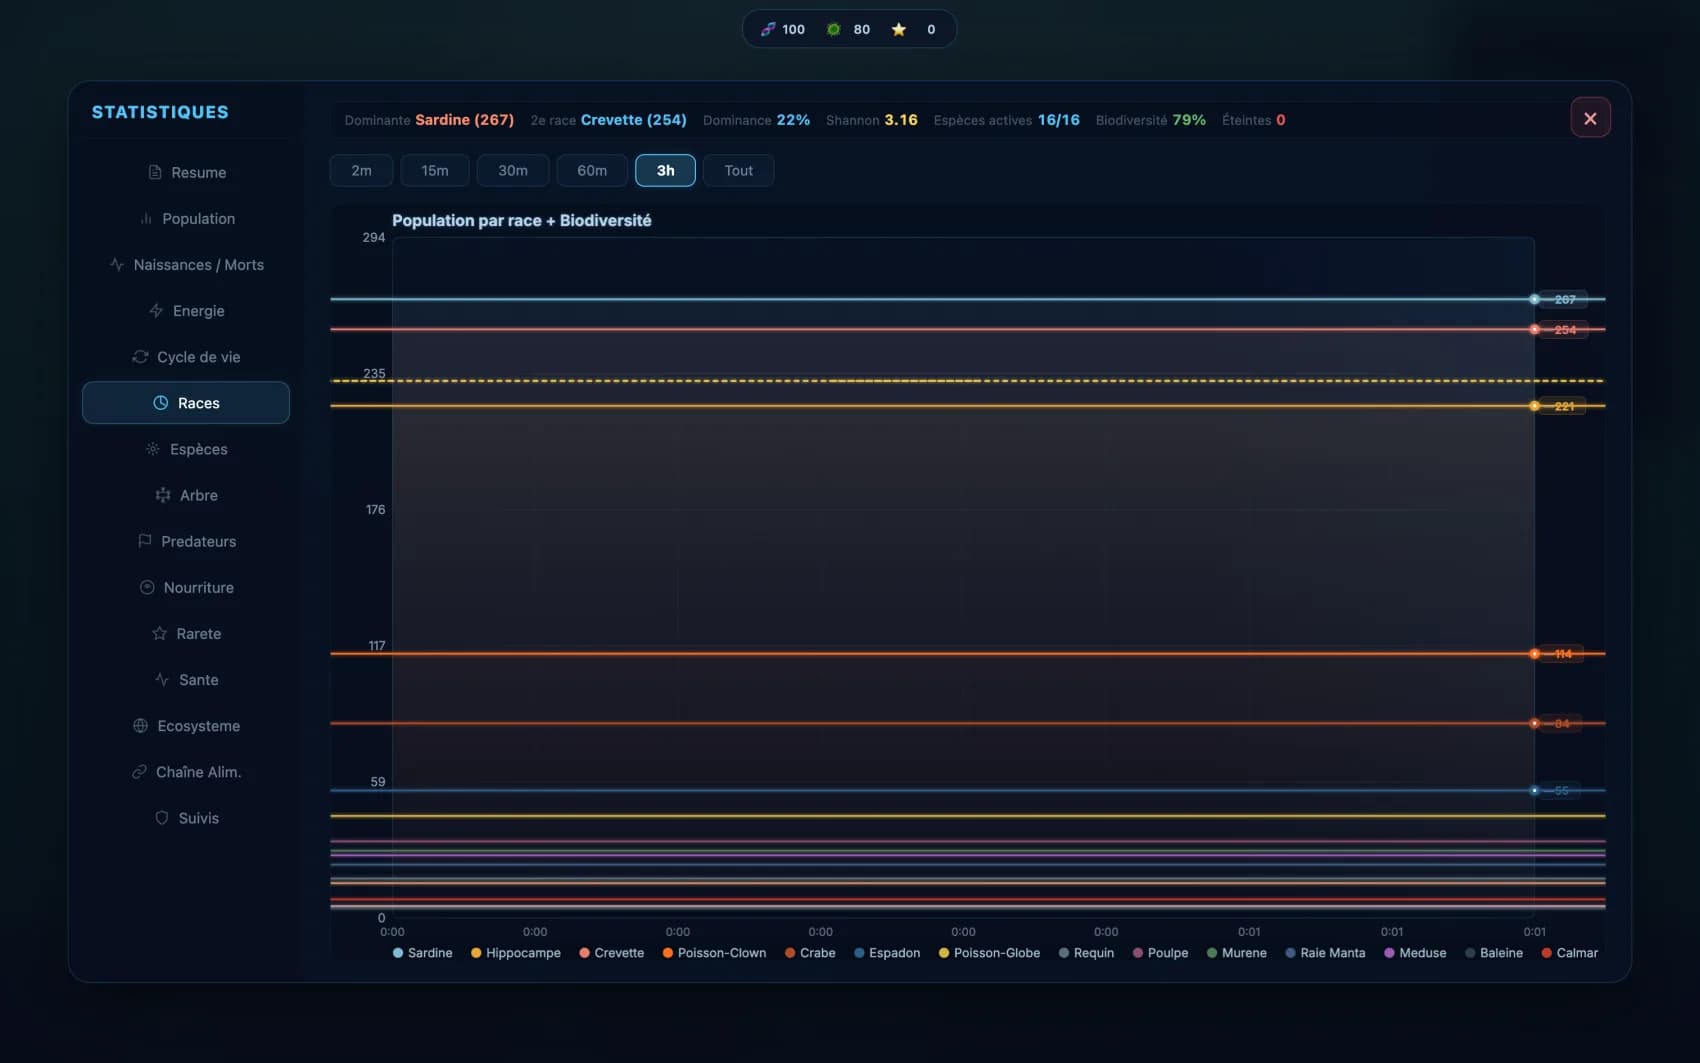
Task: Select the Cycle de vie refresh icon
Action: [140, 357]
